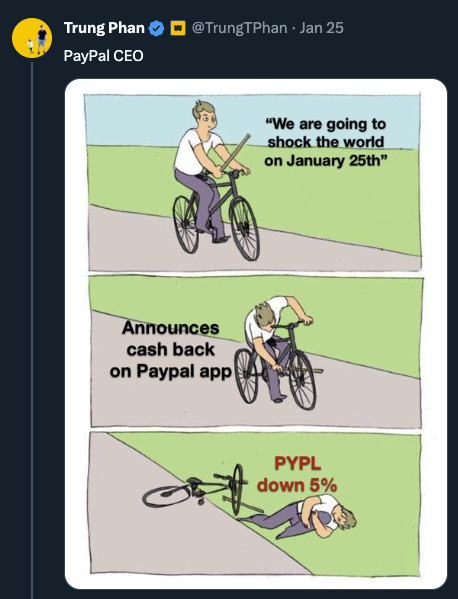Click the injured cyclist lying on grass
Screen dimensions: 458x599
click(x=300, y=516)
